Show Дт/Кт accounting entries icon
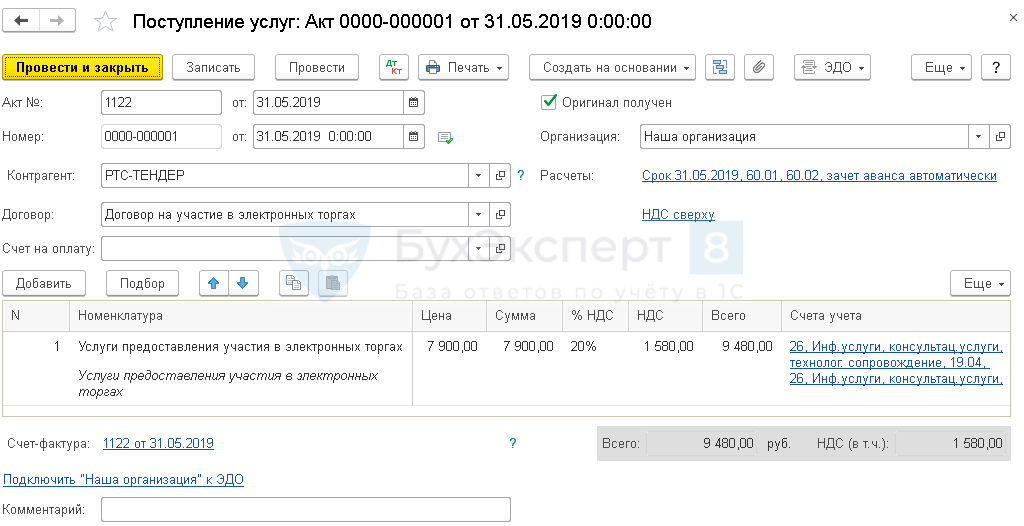This screenshot has height=526, width=1024. point(394,67)
